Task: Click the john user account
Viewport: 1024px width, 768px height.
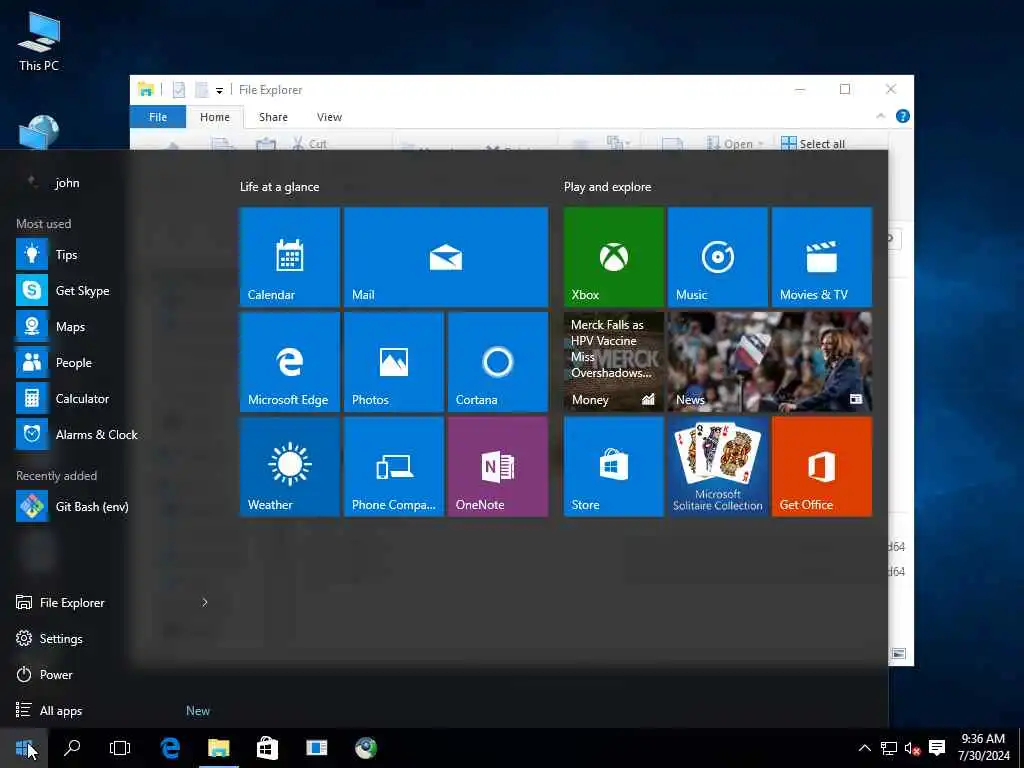Action: point(52,183)
